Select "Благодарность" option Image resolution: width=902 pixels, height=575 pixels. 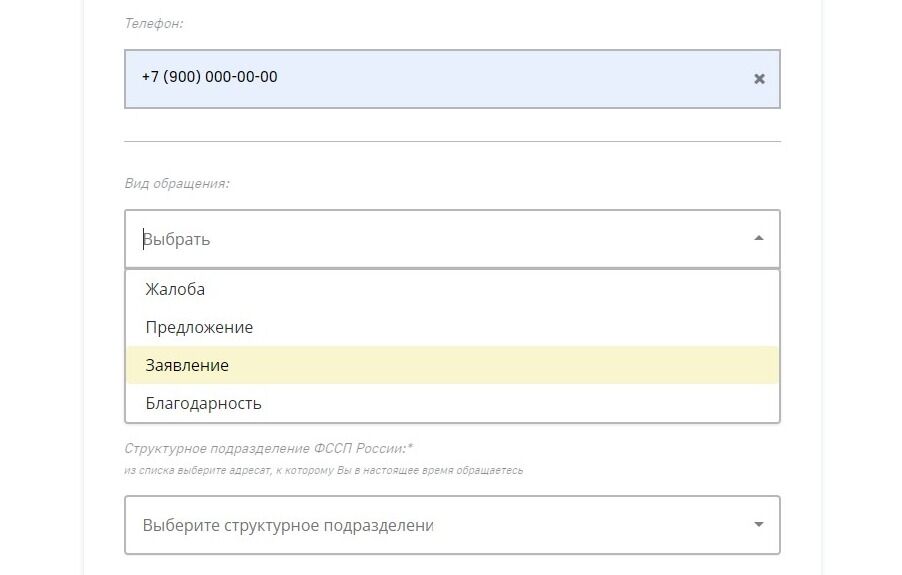pyautogui.click(x=452, y=403)
